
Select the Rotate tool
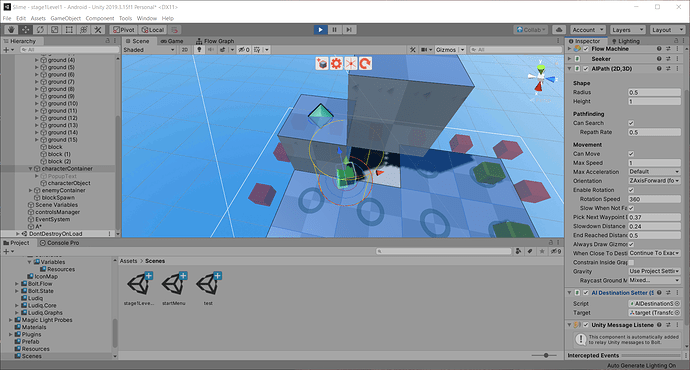[40, 29]
